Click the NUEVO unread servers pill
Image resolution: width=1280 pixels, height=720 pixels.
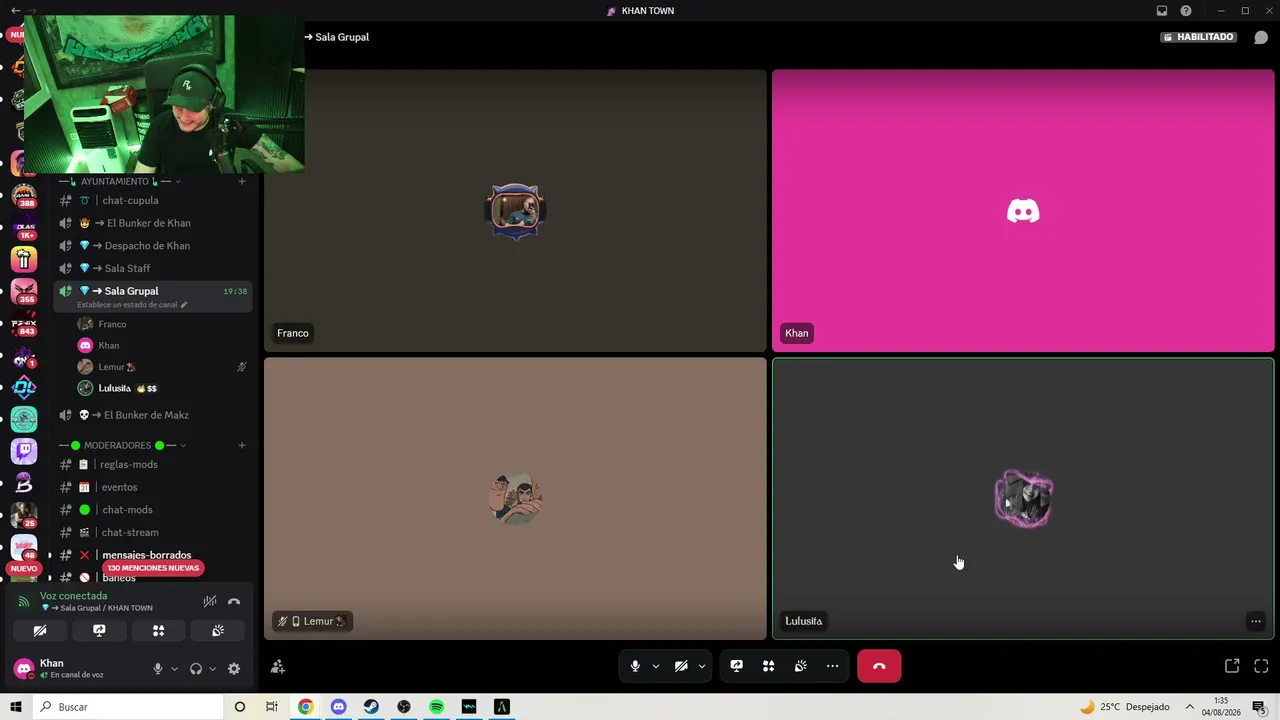click(24, 568)
